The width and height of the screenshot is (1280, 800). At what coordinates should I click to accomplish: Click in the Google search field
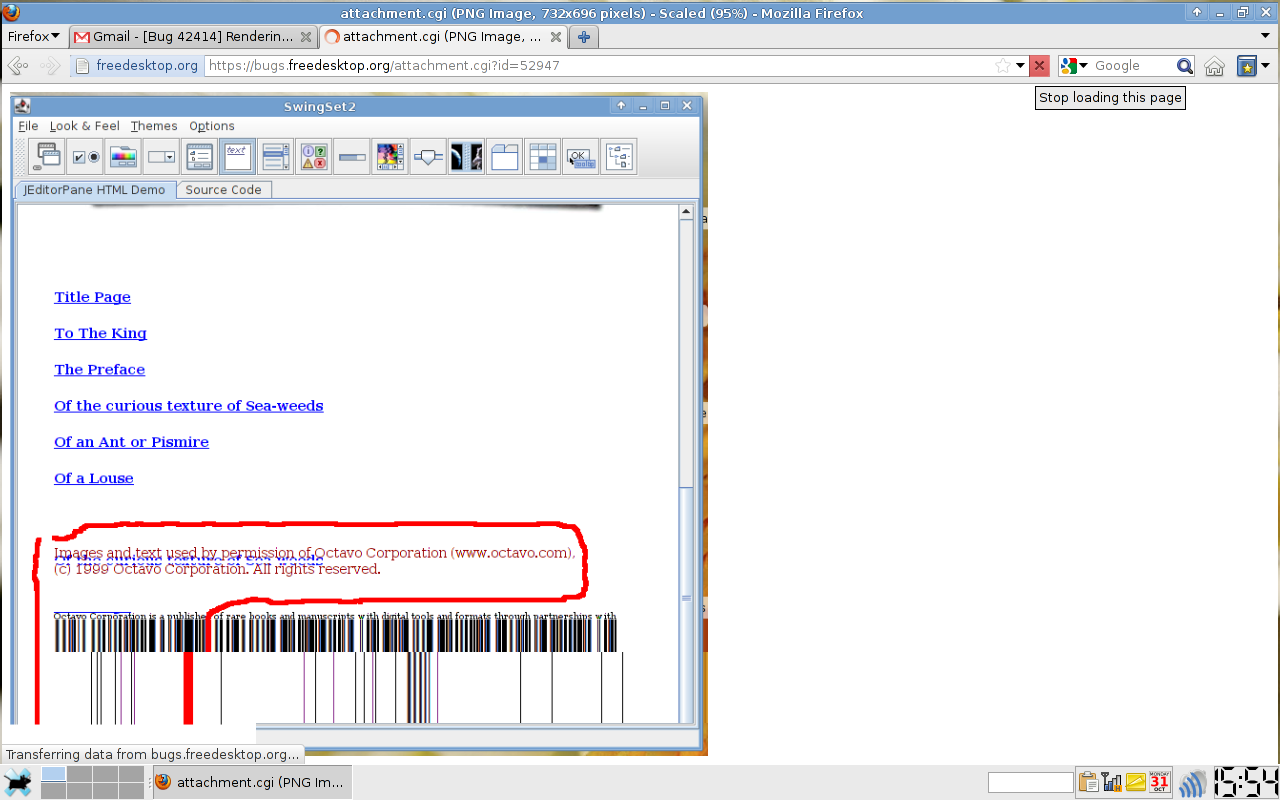pyautogui.click(x=1130, y=66)
